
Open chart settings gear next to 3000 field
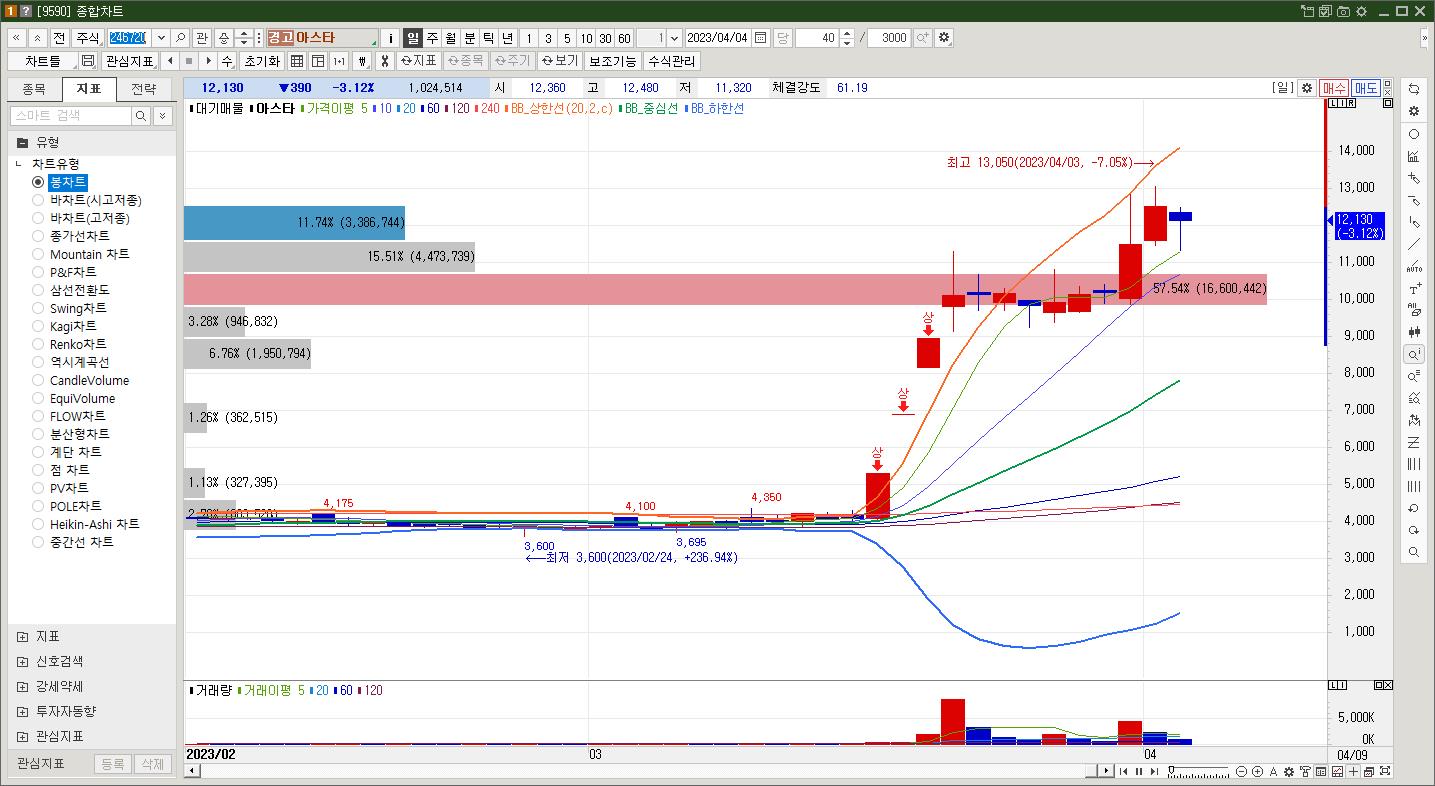[944, 38]
